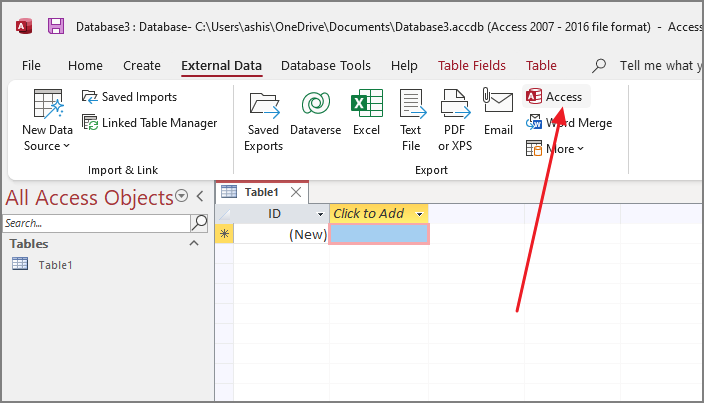Open Linked Table Manager
This screenshot has width=704, height=403.
(149, 123)
